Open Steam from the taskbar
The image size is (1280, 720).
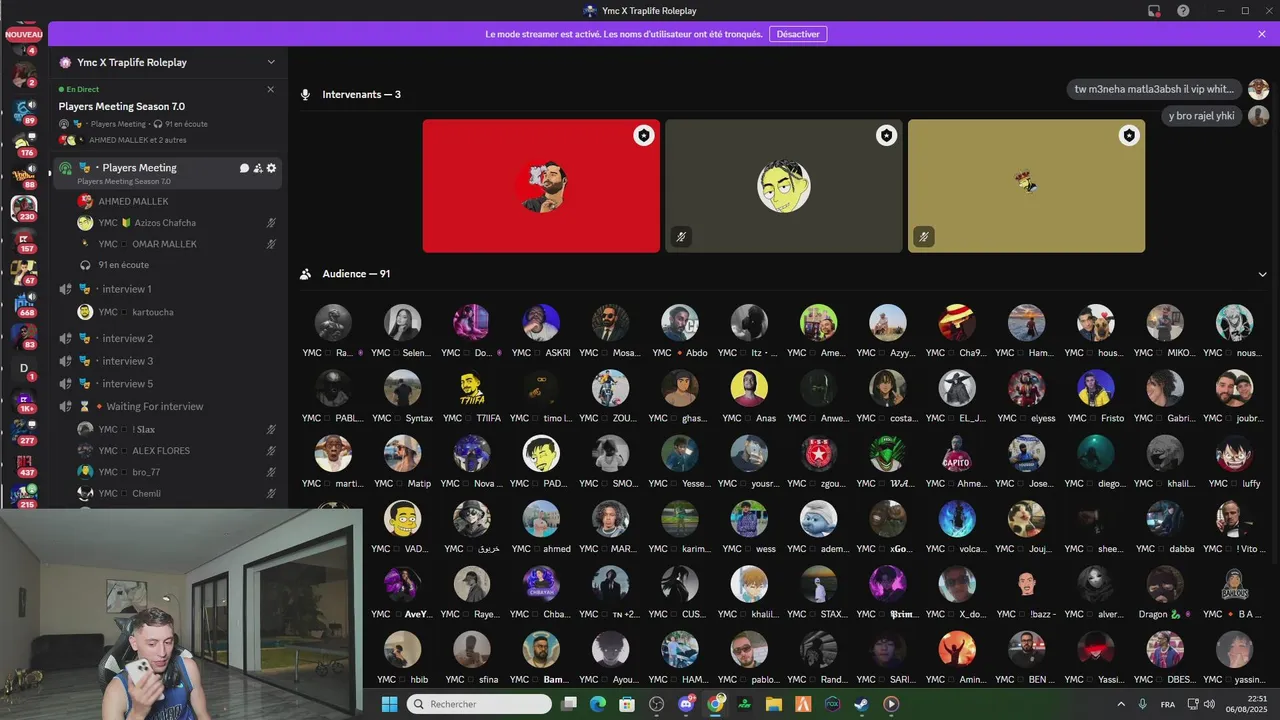(861, 704)
